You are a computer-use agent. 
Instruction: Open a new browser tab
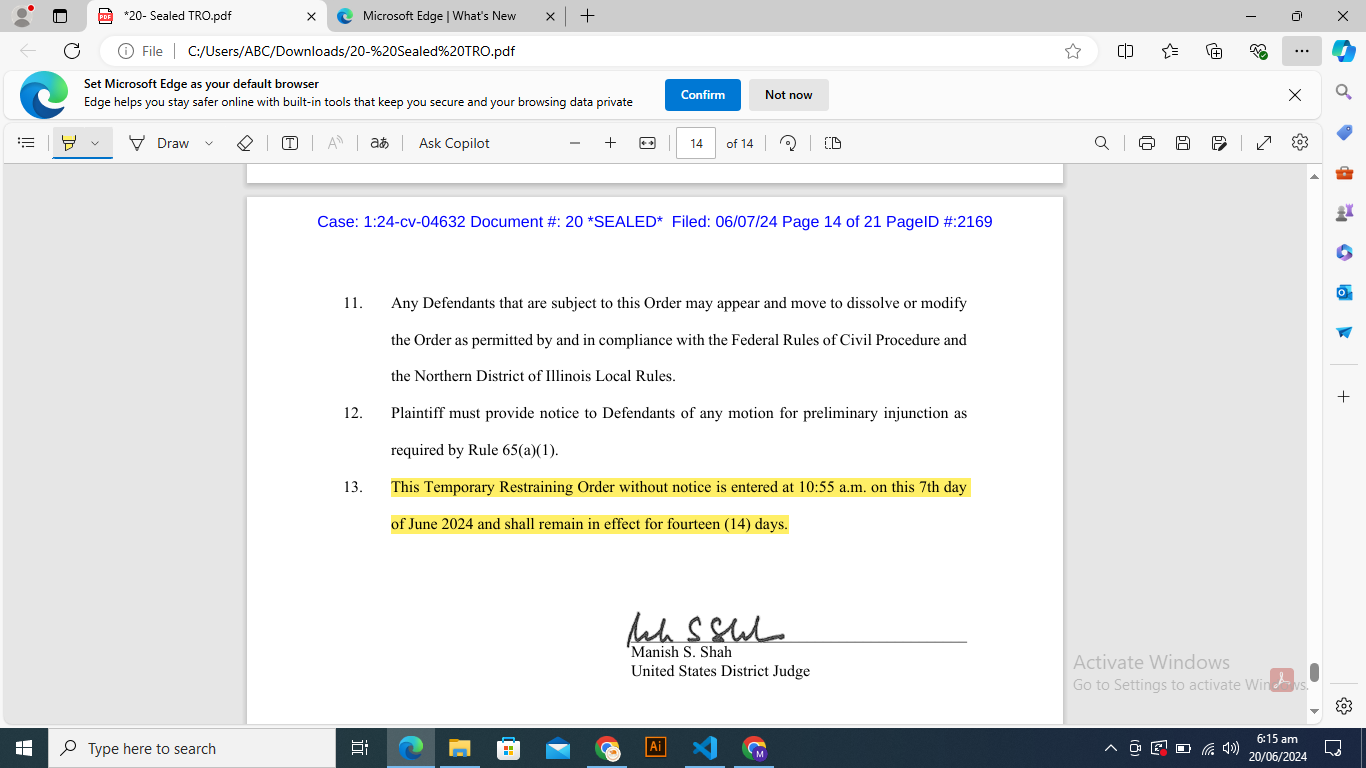pyautogui.click(x=587, y=16)
